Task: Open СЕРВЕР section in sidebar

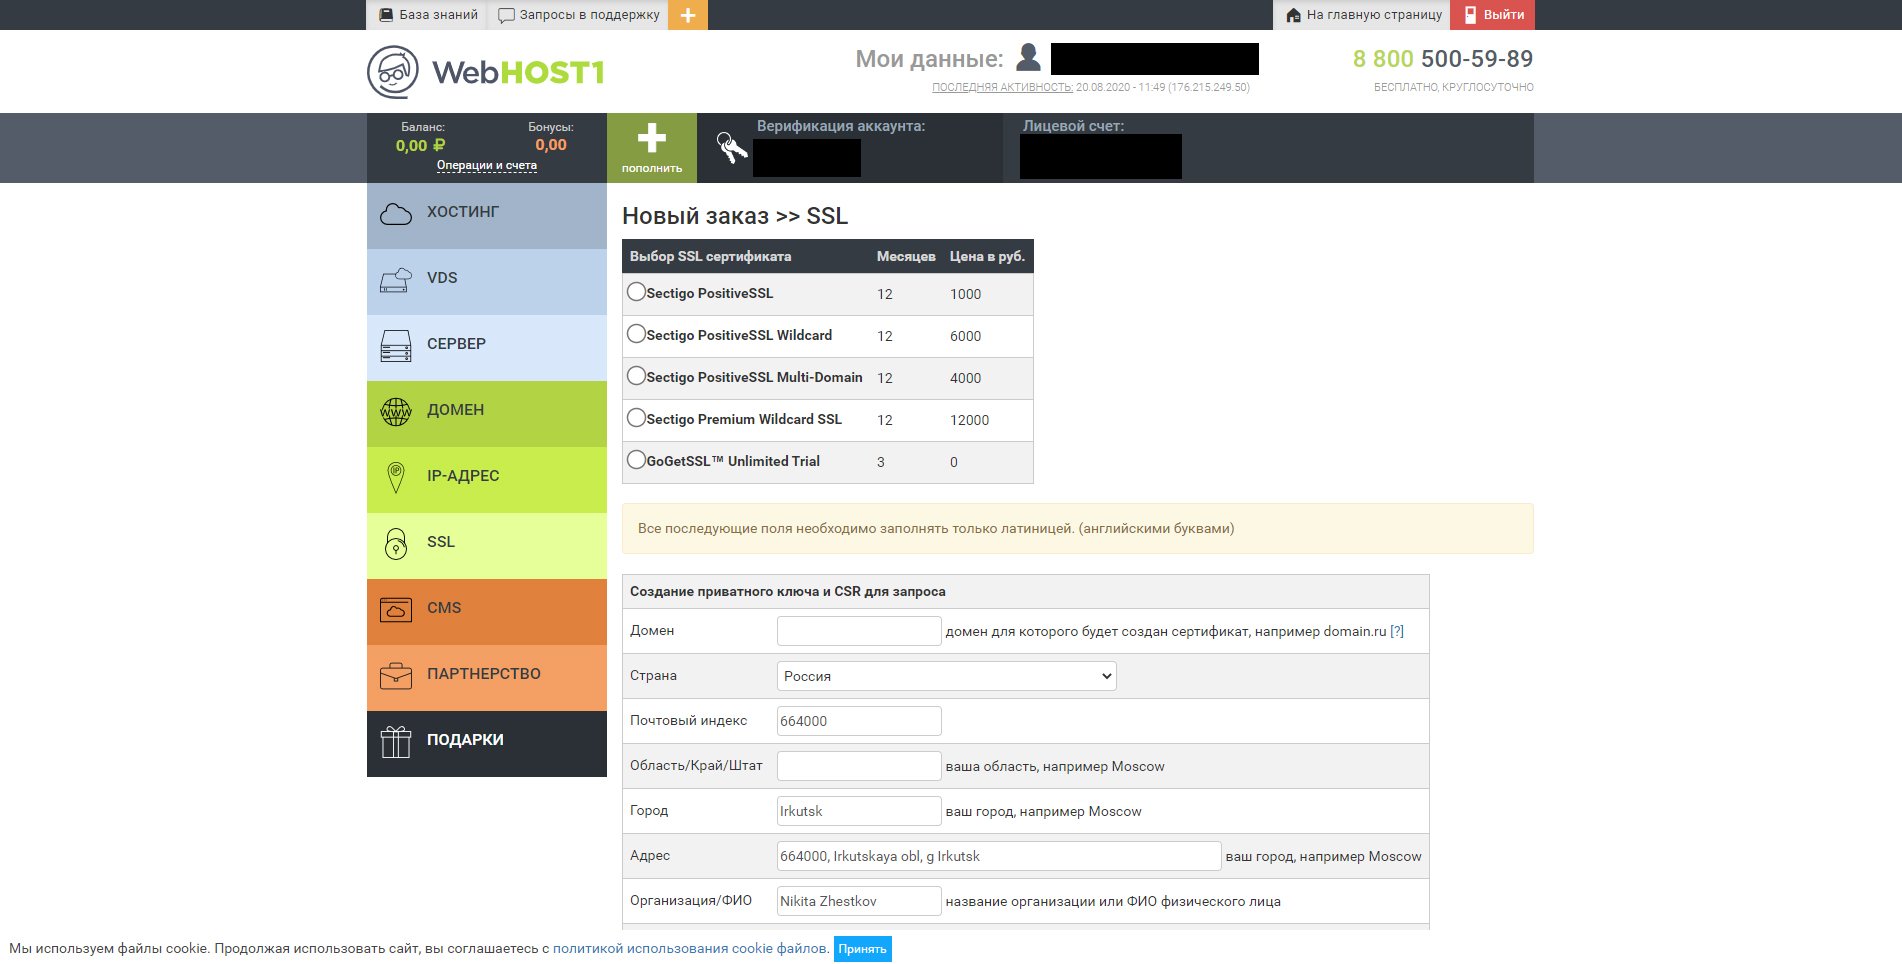Action: point(487,348)
